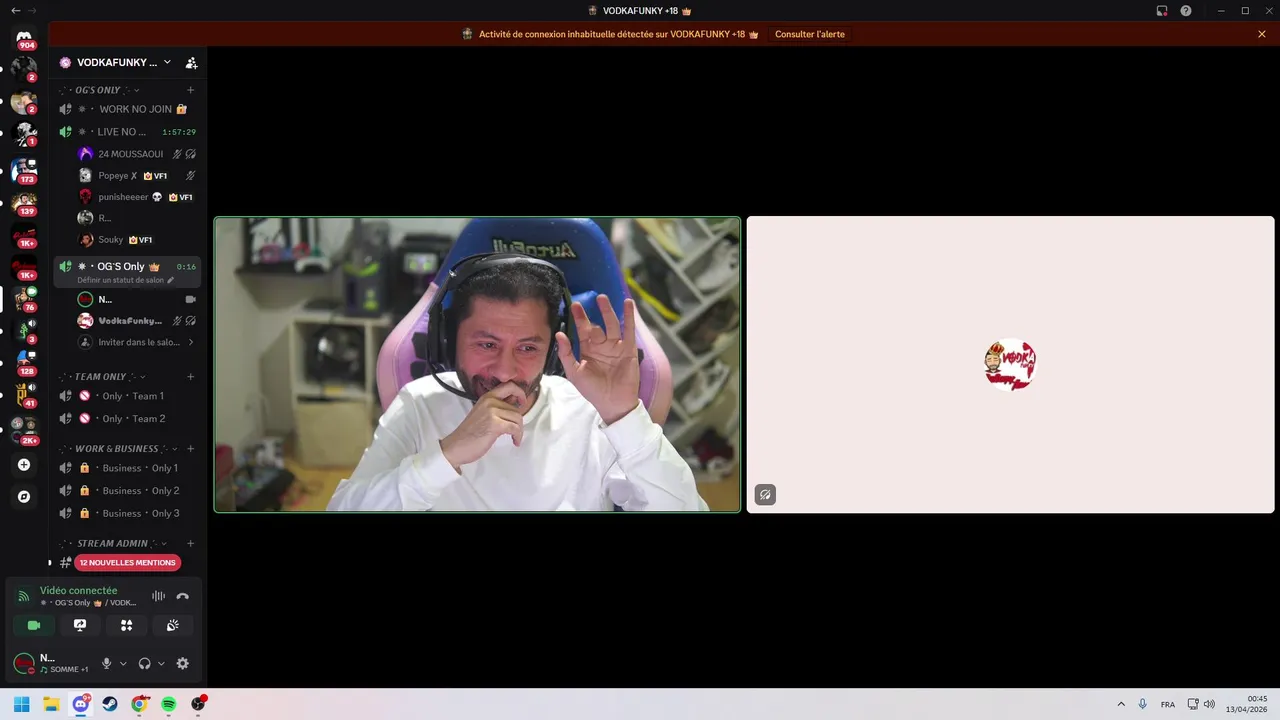Start screen sharing
Screen dimensions: 1280x720
click(80, 625)
